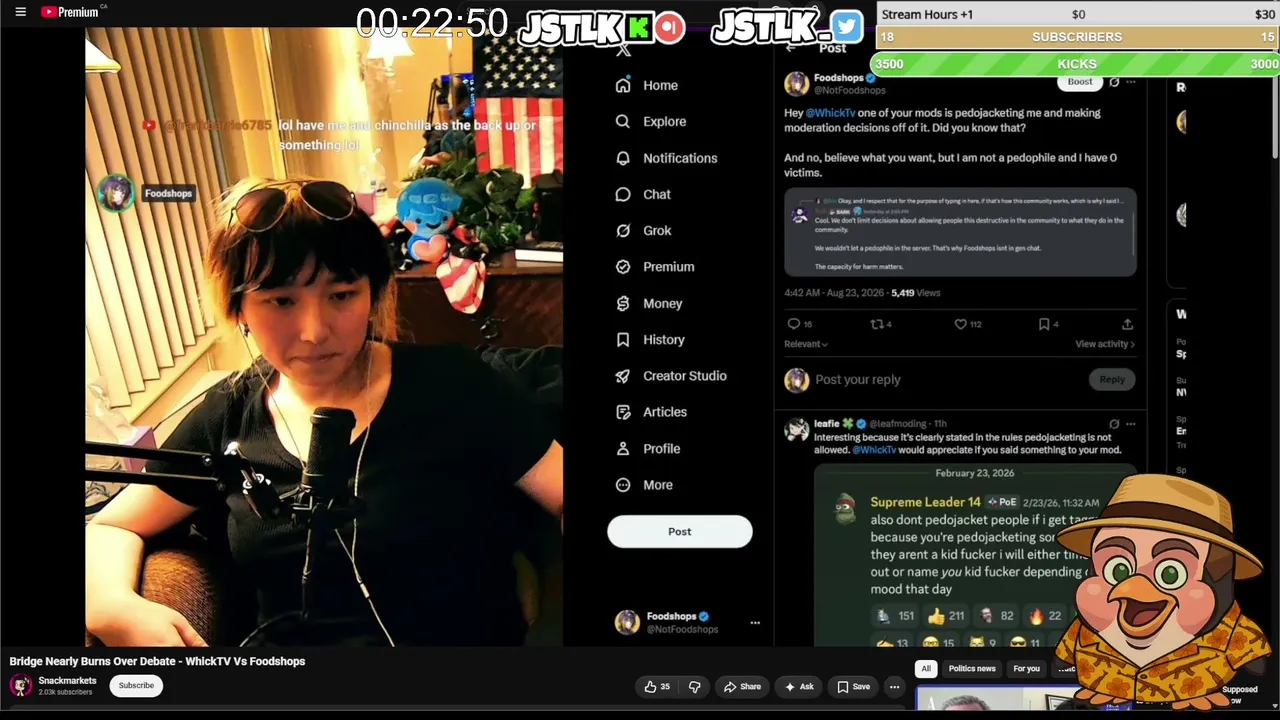The height and width of the screenshot is (720, 1280).
Task: Save the YouTube video to playlist
Action: (x=853, y=687)
